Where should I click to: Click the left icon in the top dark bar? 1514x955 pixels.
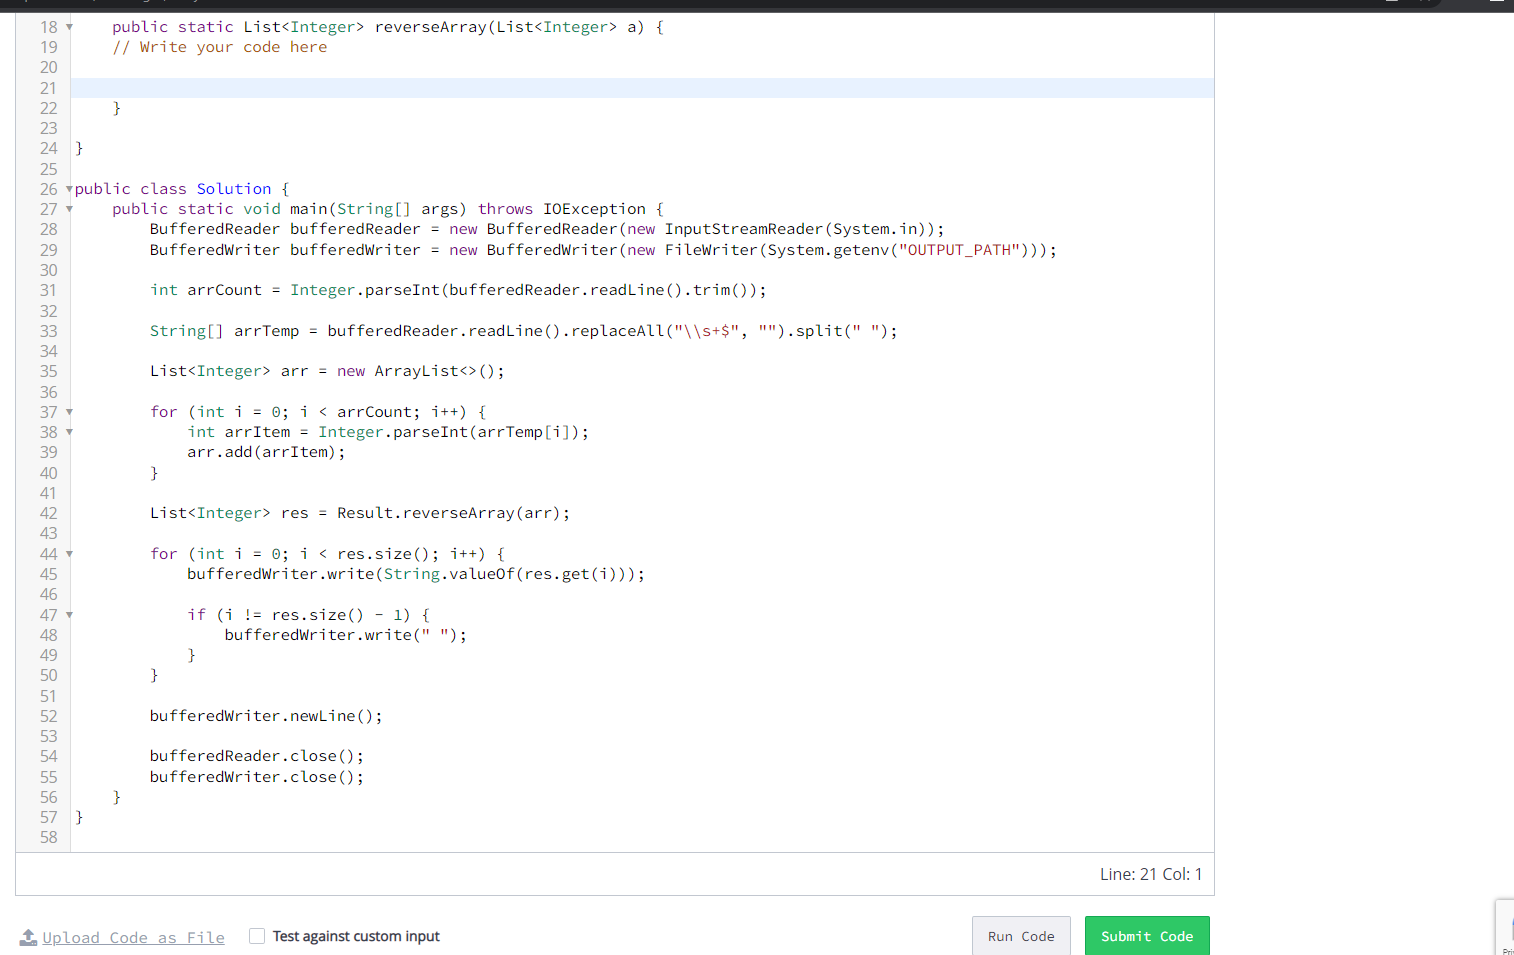coord(25,4)
